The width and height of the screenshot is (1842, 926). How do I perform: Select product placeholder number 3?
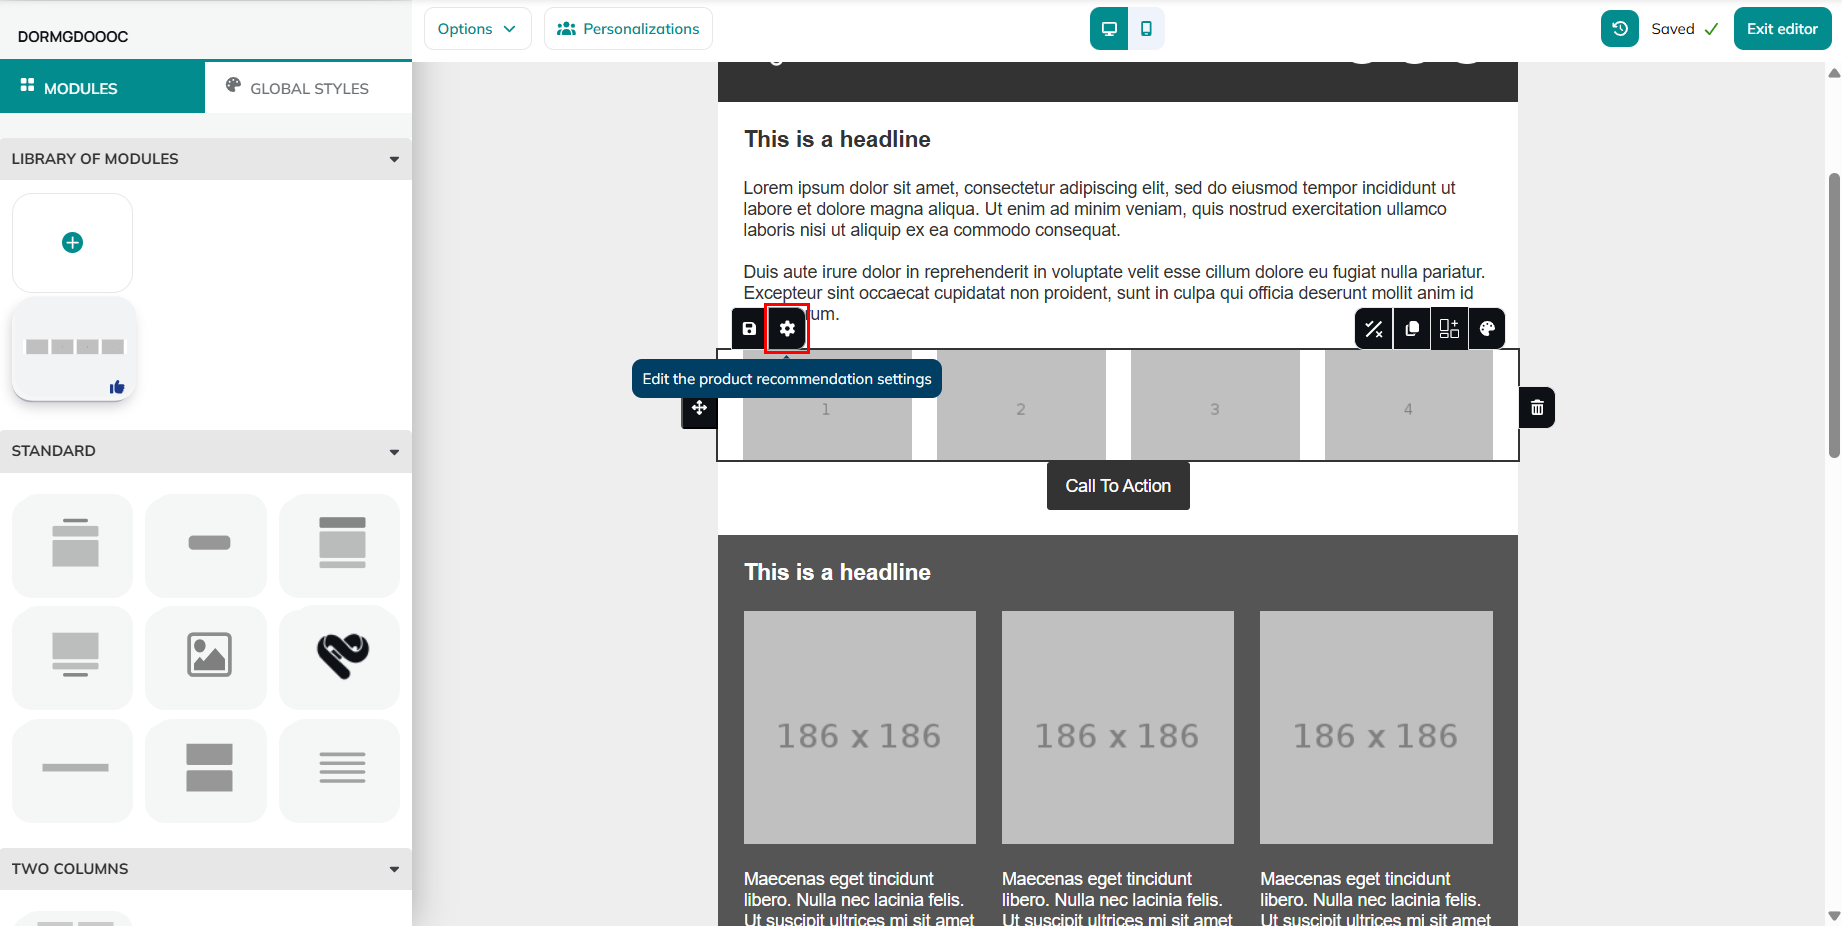pyautogui.click(x=1215, y=405)
